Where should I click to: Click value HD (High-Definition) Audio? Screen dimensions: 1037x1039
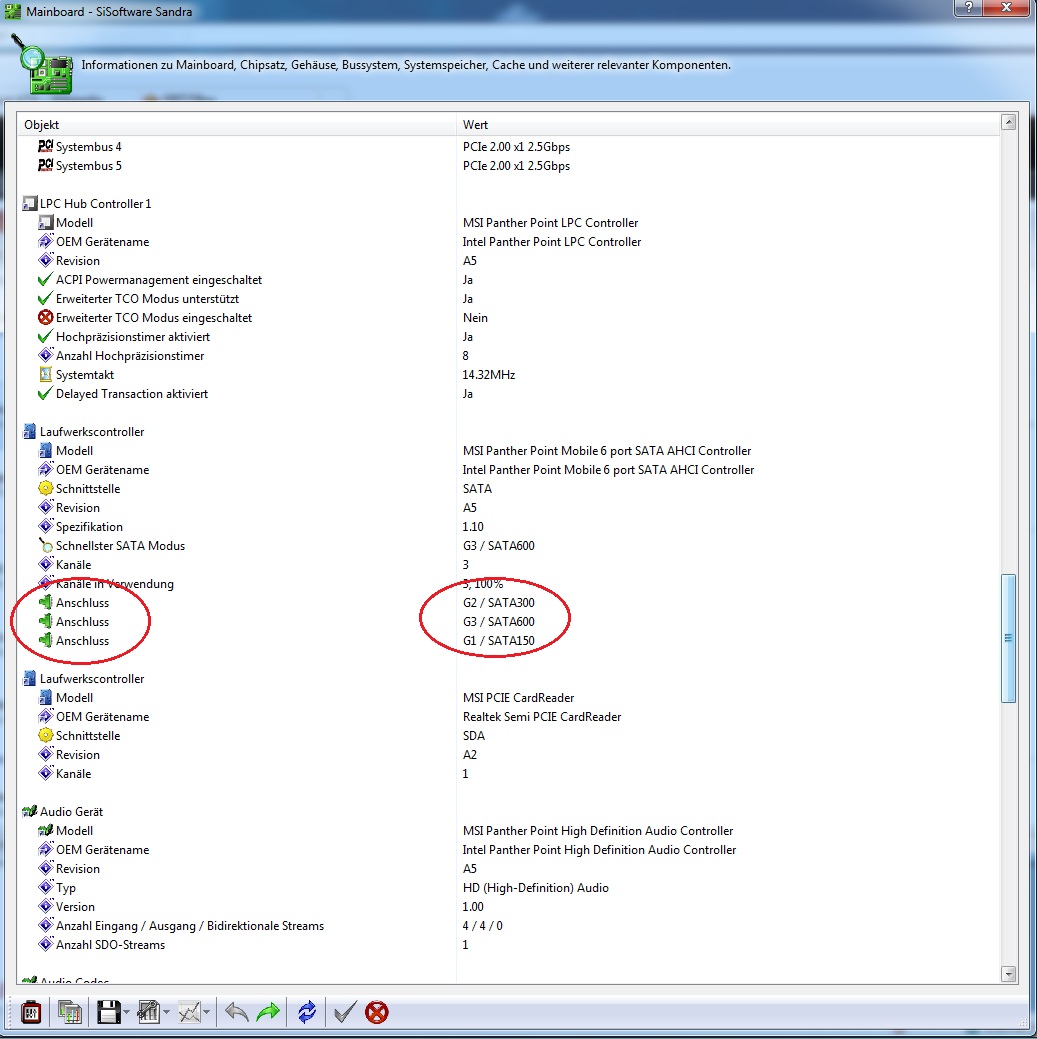point(535,888)
